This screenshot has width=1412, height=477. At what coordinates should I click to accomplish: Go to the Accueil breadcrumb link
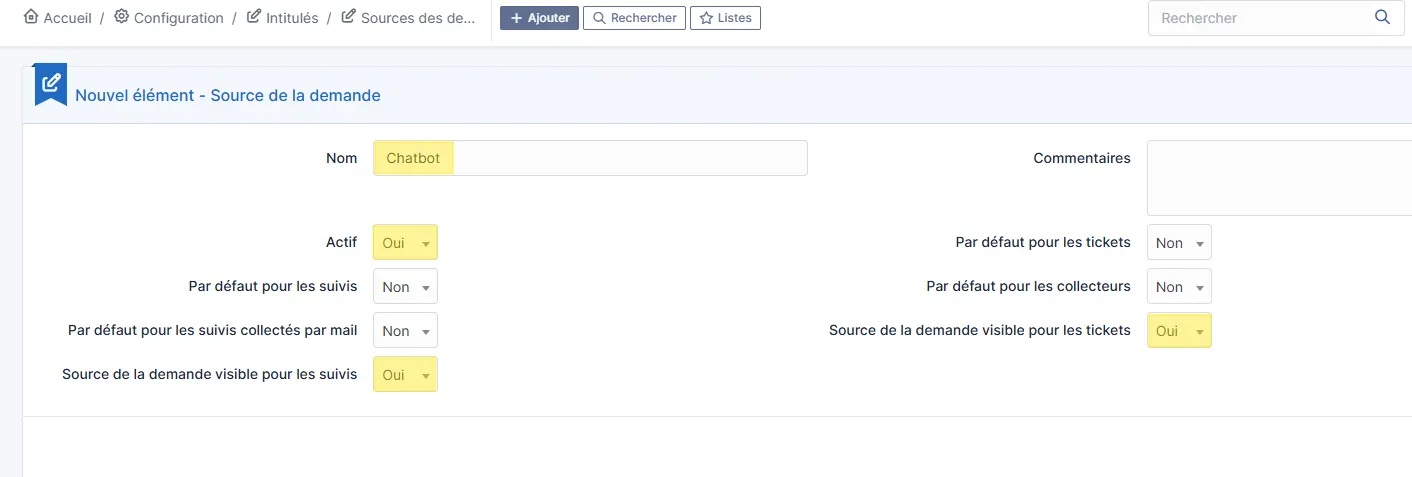67,18
